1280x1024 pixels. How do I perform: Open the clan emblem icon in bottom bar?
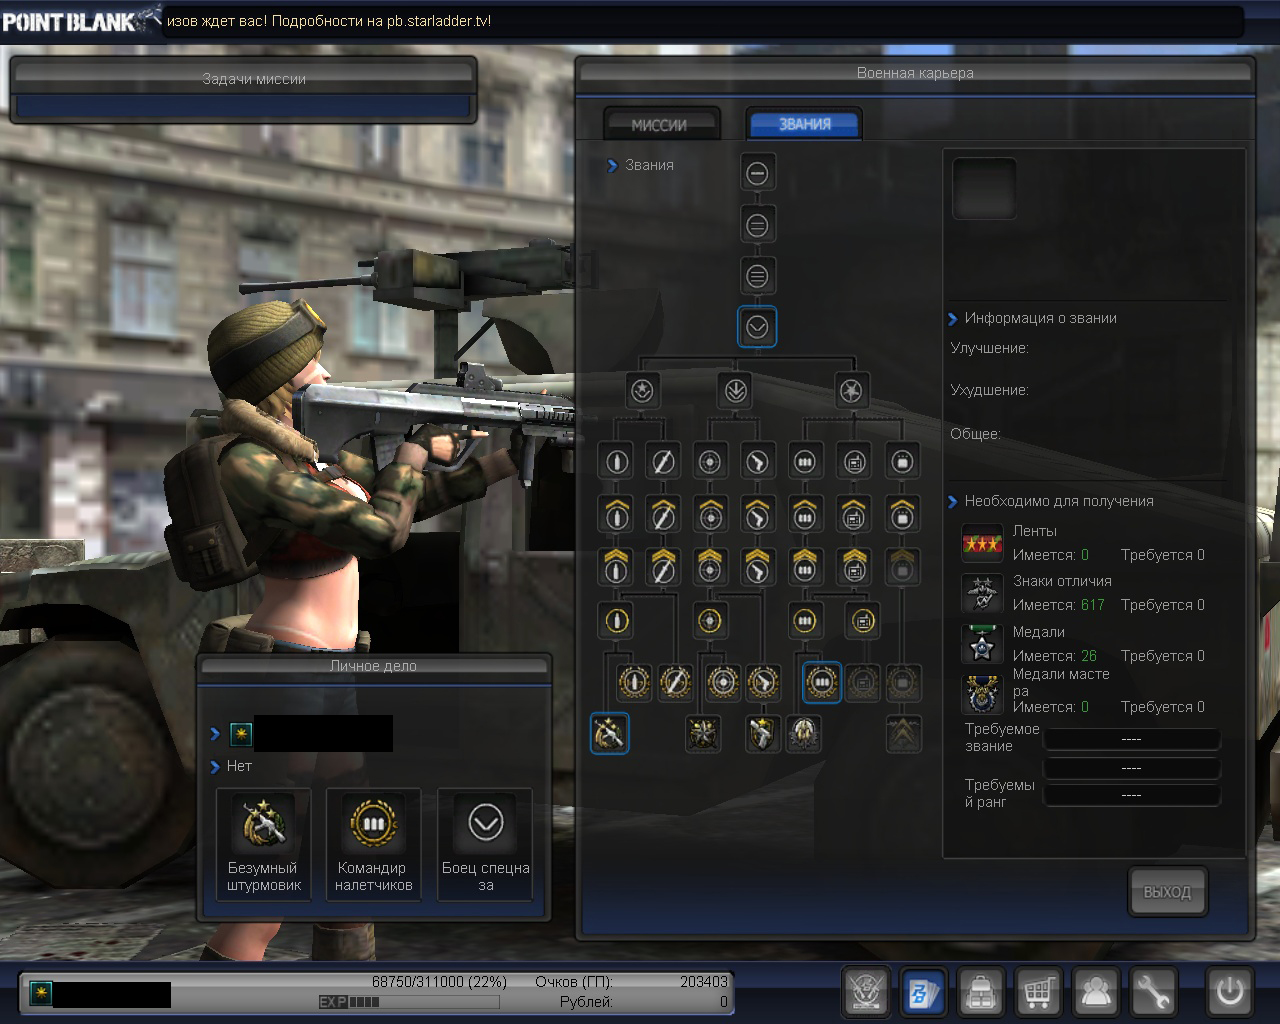(x=866, y=992)
